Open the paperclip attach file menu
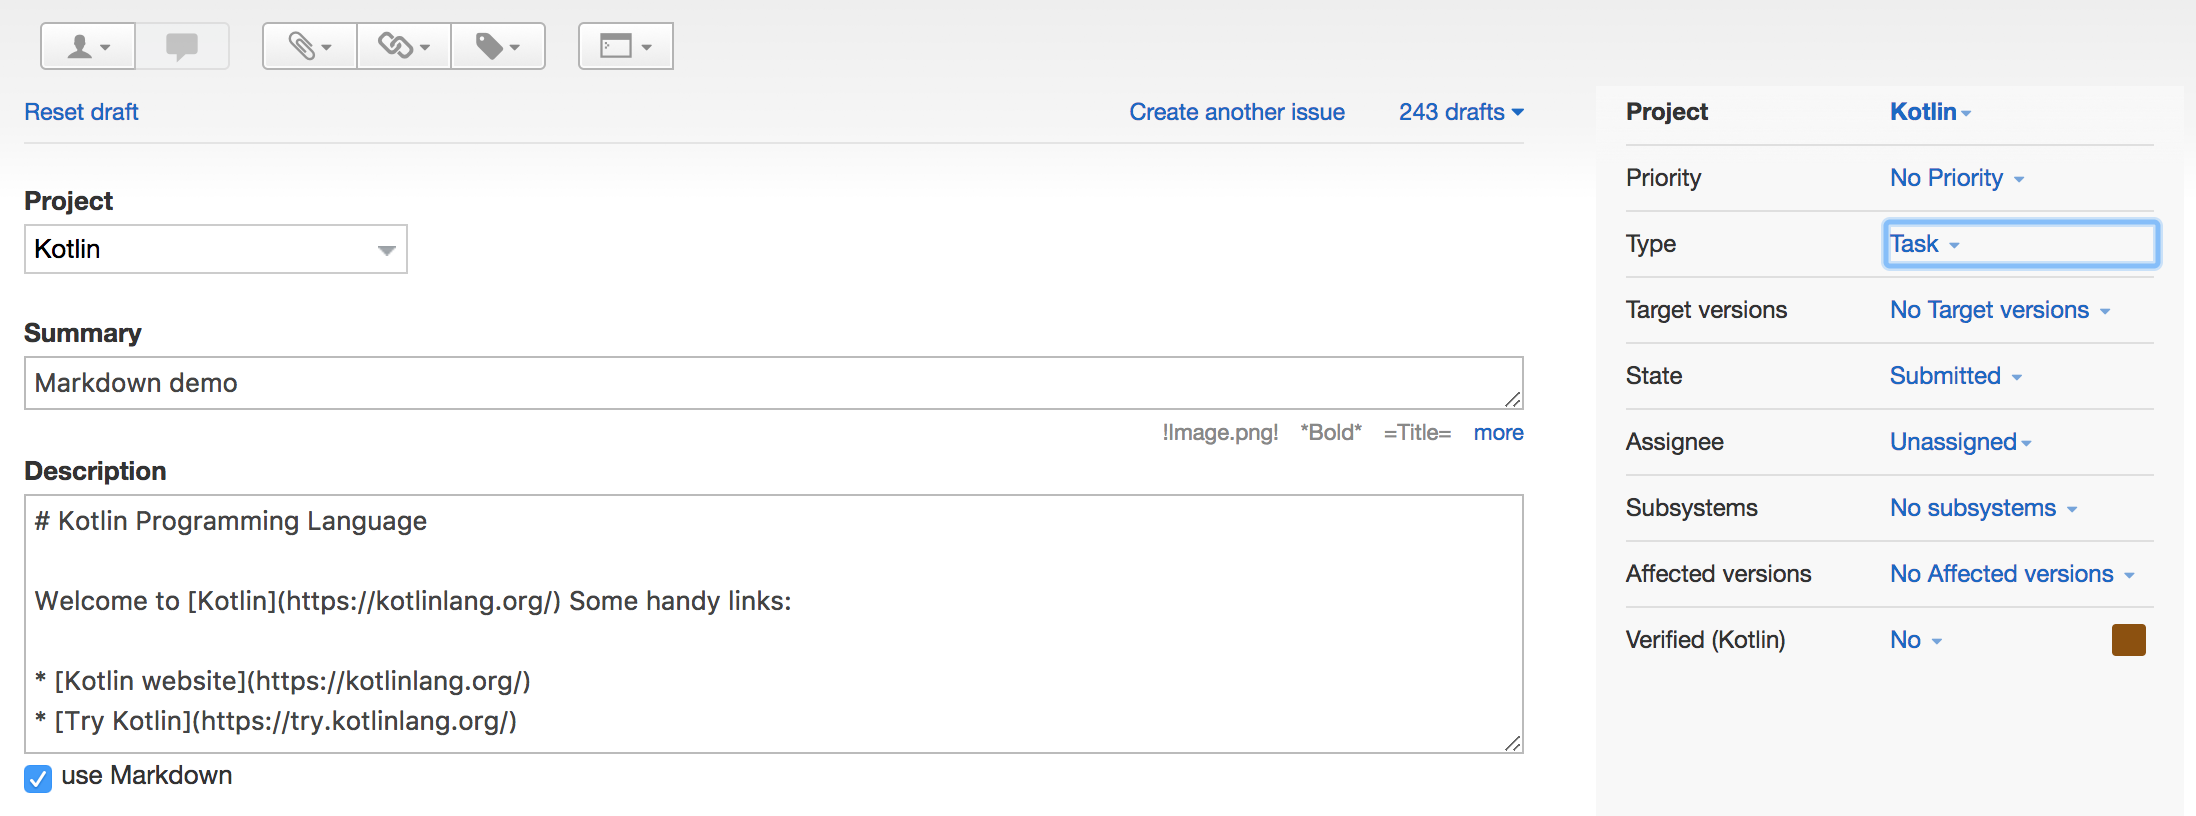Screen dimensions: 2196x816 pyautogui.click(x=309, y=46)
